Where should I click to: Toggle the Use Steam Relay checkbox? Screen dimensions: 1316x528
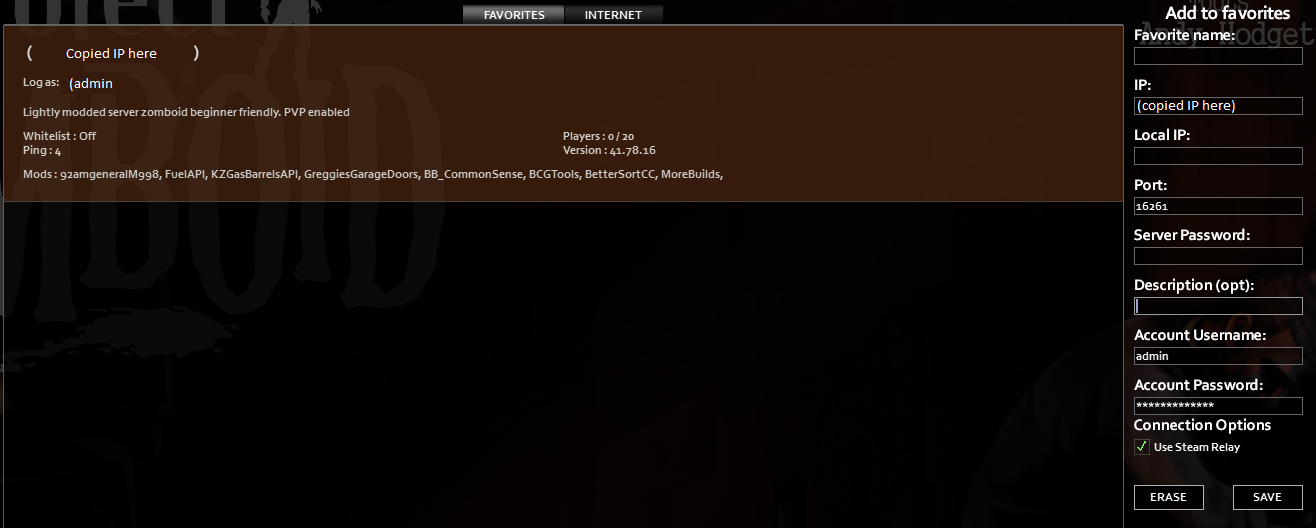(x=1142, y=447)
